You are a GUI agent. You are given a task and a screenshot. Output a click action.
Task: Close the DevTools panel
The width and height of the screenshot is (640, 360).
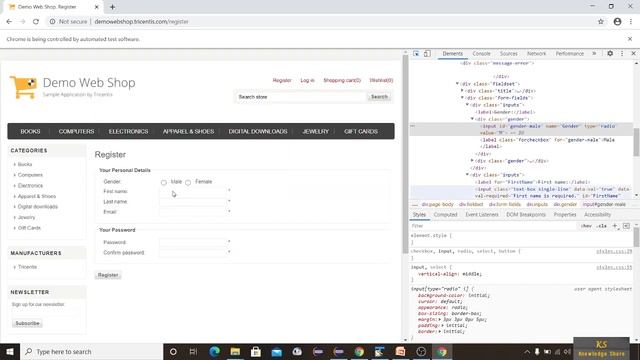tap(633, 53)
